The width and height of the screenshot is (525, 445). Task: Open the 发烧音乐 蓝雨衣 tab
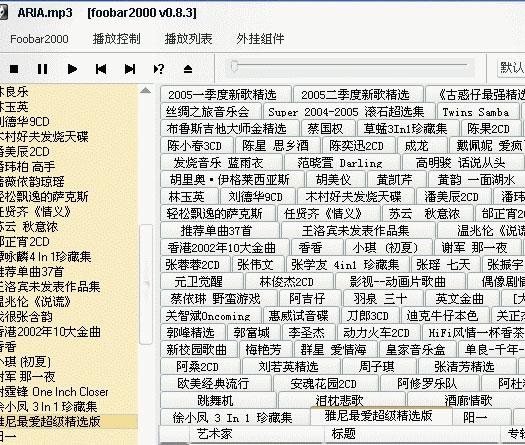(x=222, y=163)
